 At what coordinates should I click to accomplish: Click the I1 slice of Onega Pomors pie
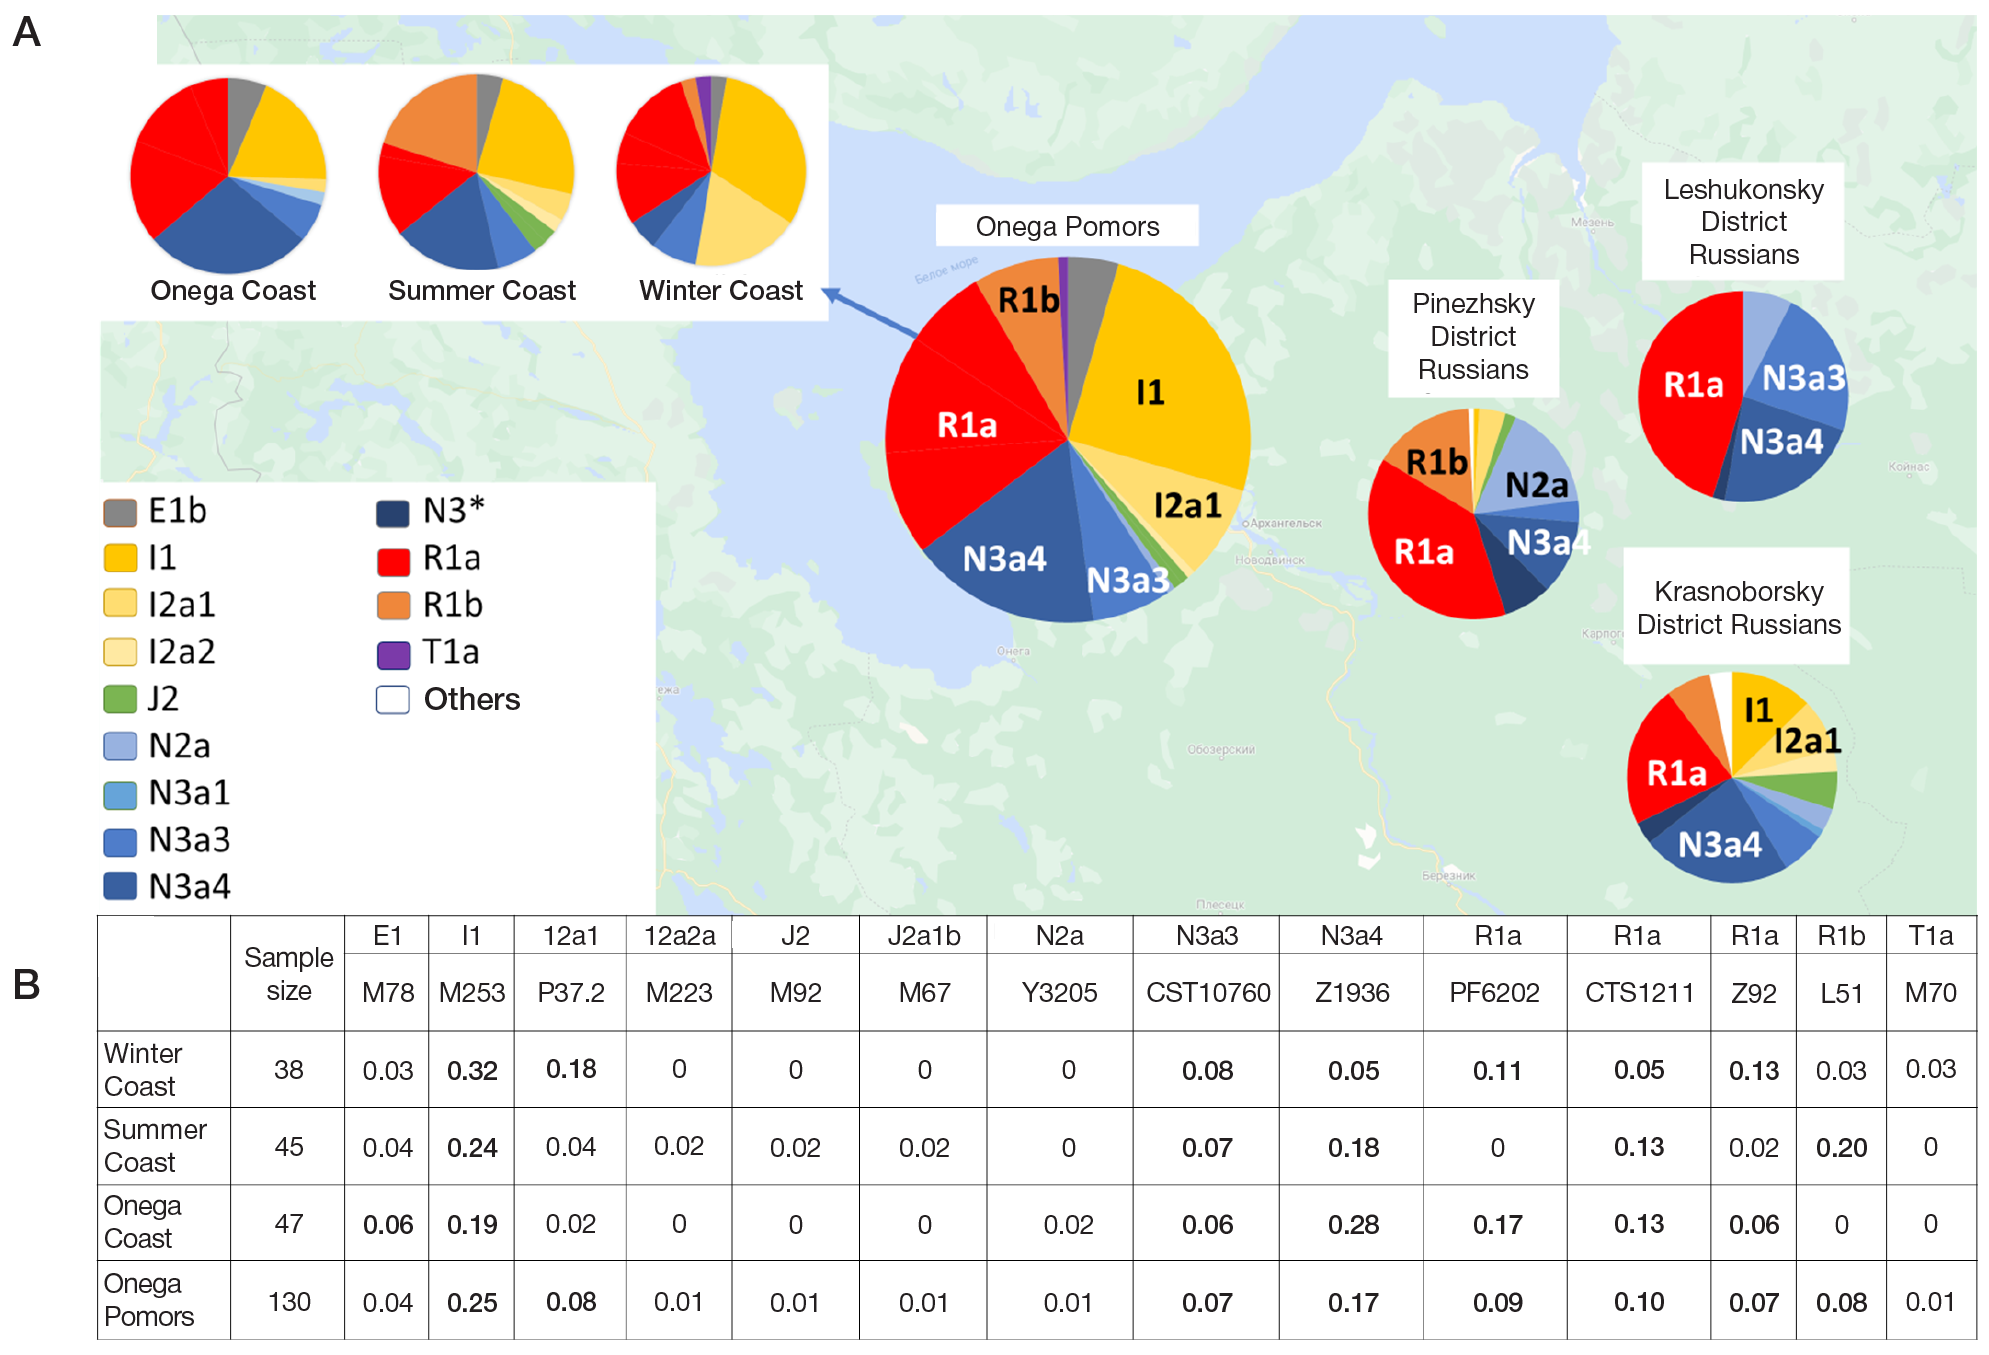click(1150, 392)
